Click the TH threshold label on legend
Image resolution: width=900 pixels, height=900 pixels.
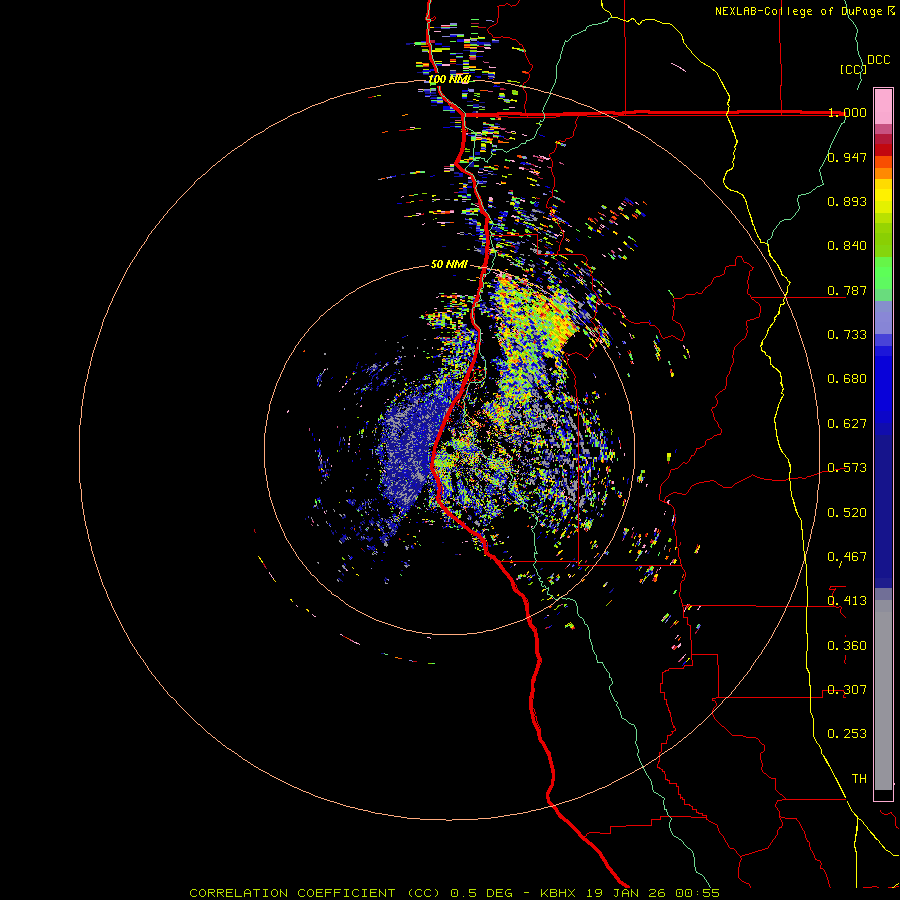point(859,779)
